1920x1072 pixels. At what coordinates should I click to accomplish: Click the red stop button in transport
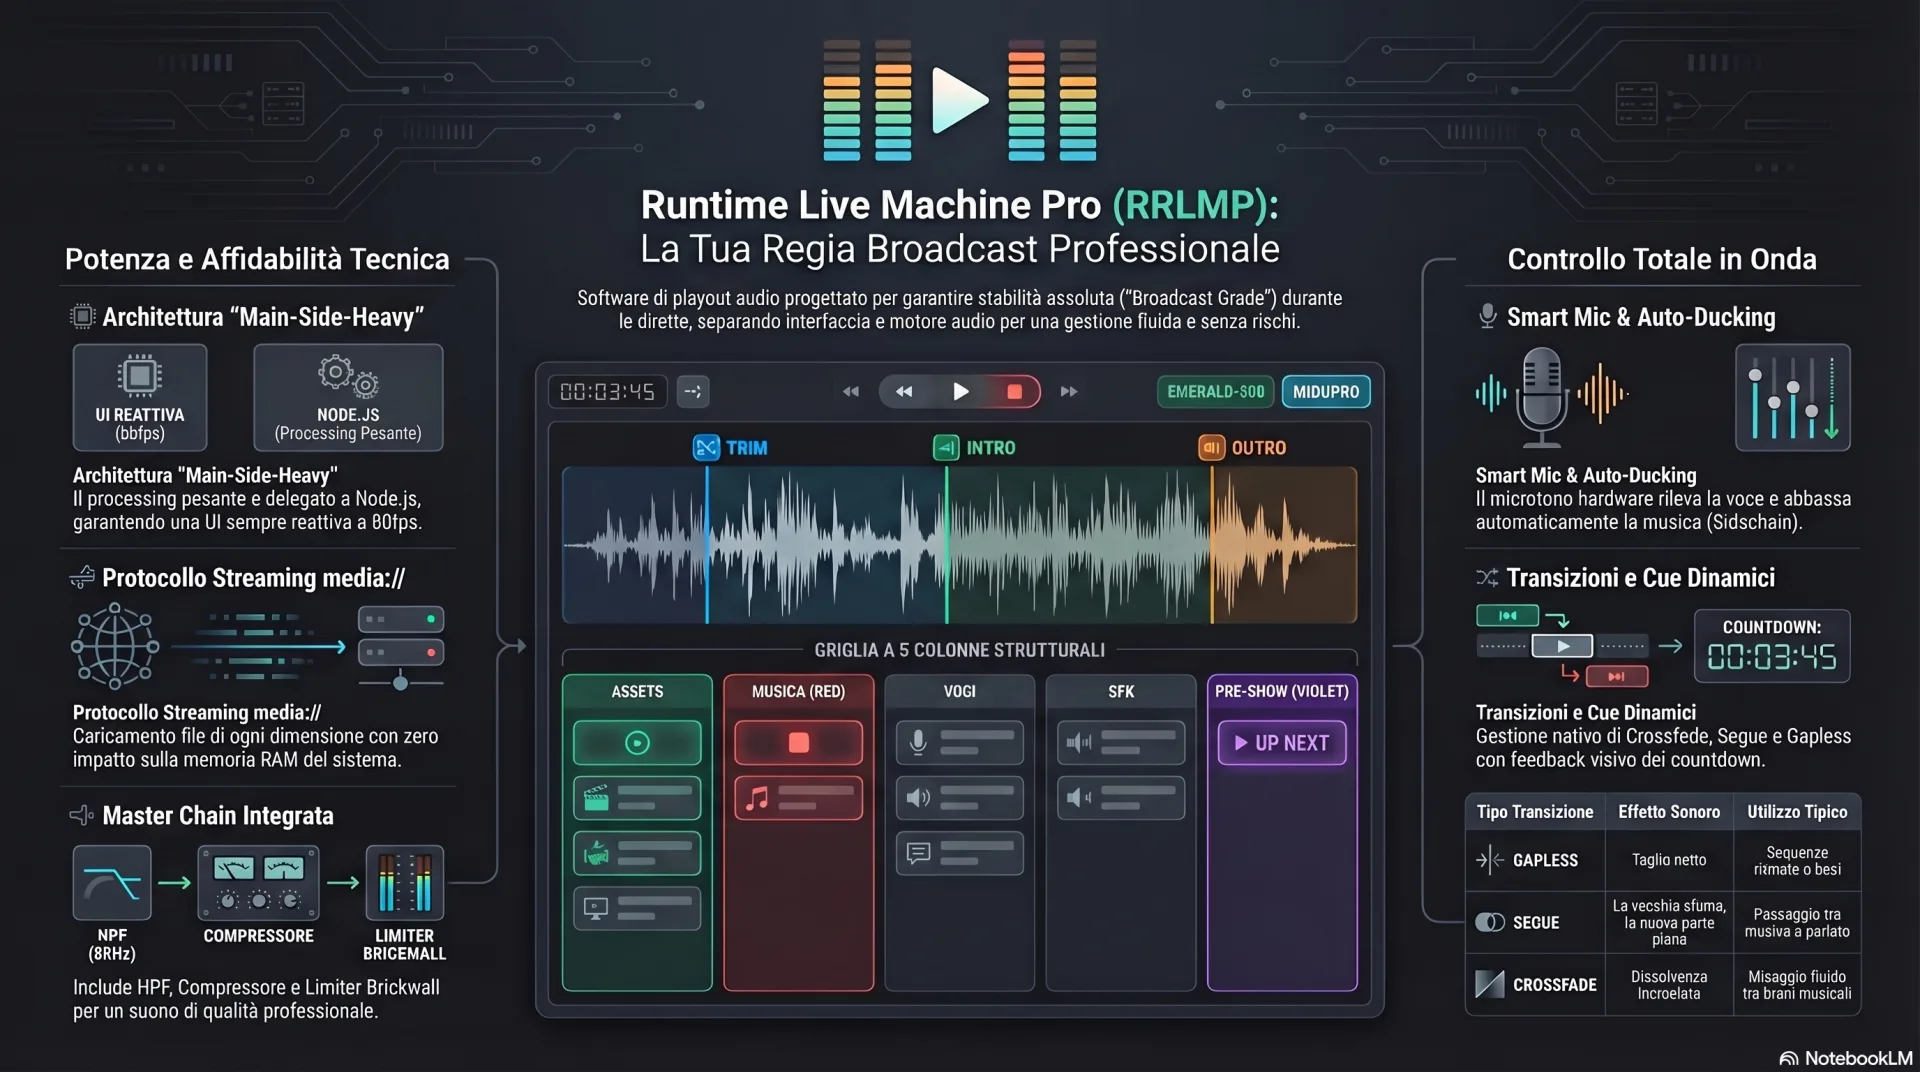coord(1014,391)
